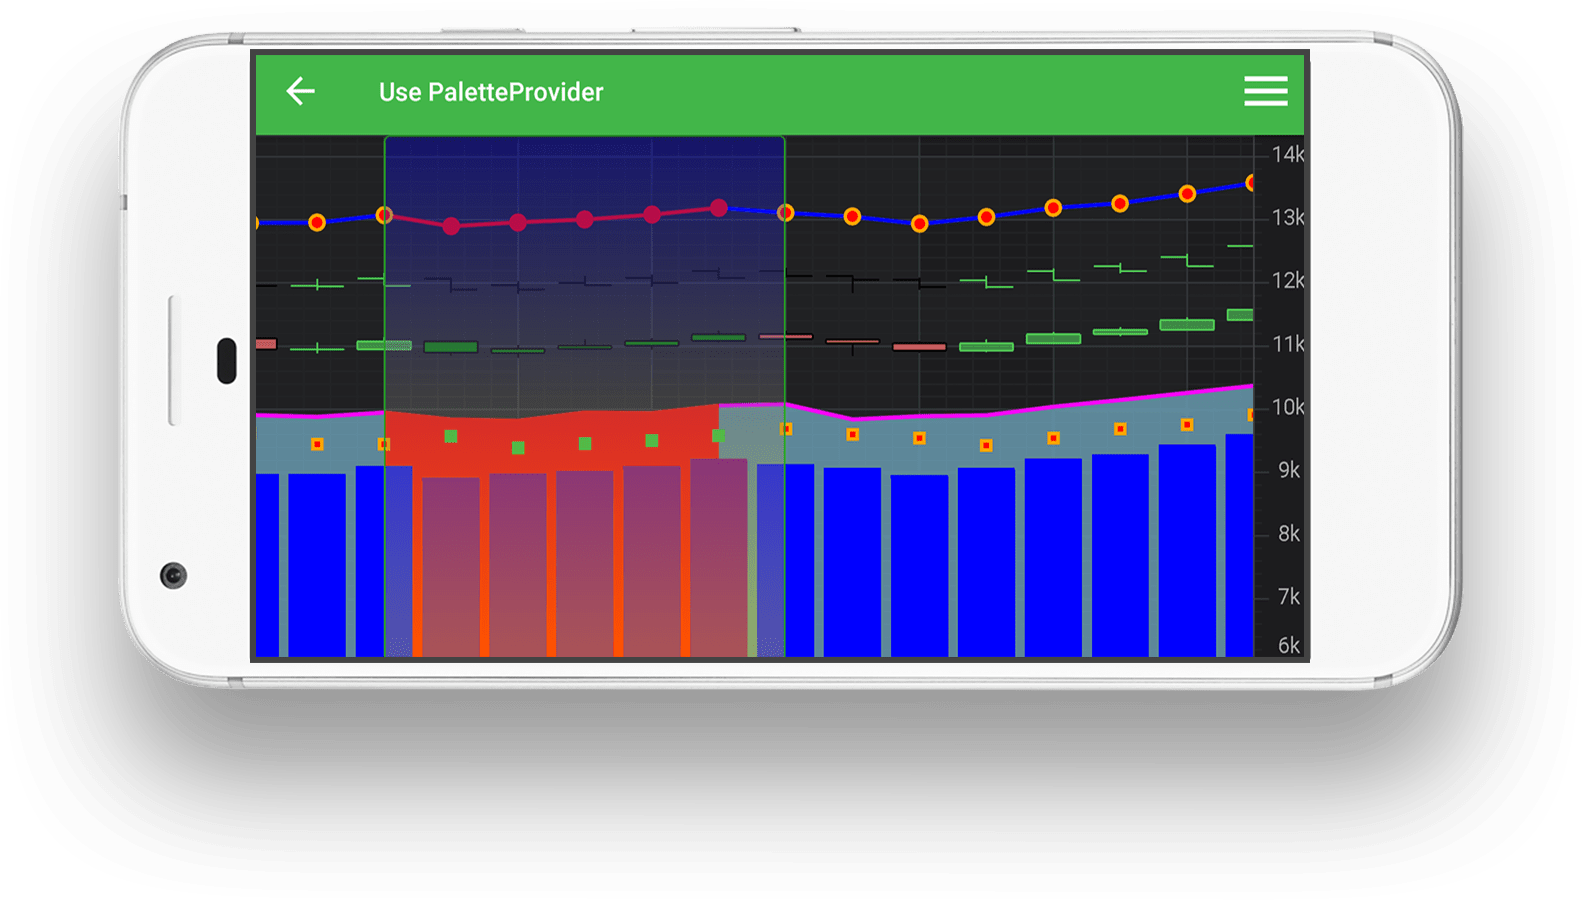The height and width of the screenshot is (900, 1582).
Task: Open the hamburger menu
Action: coord(1265,91)
